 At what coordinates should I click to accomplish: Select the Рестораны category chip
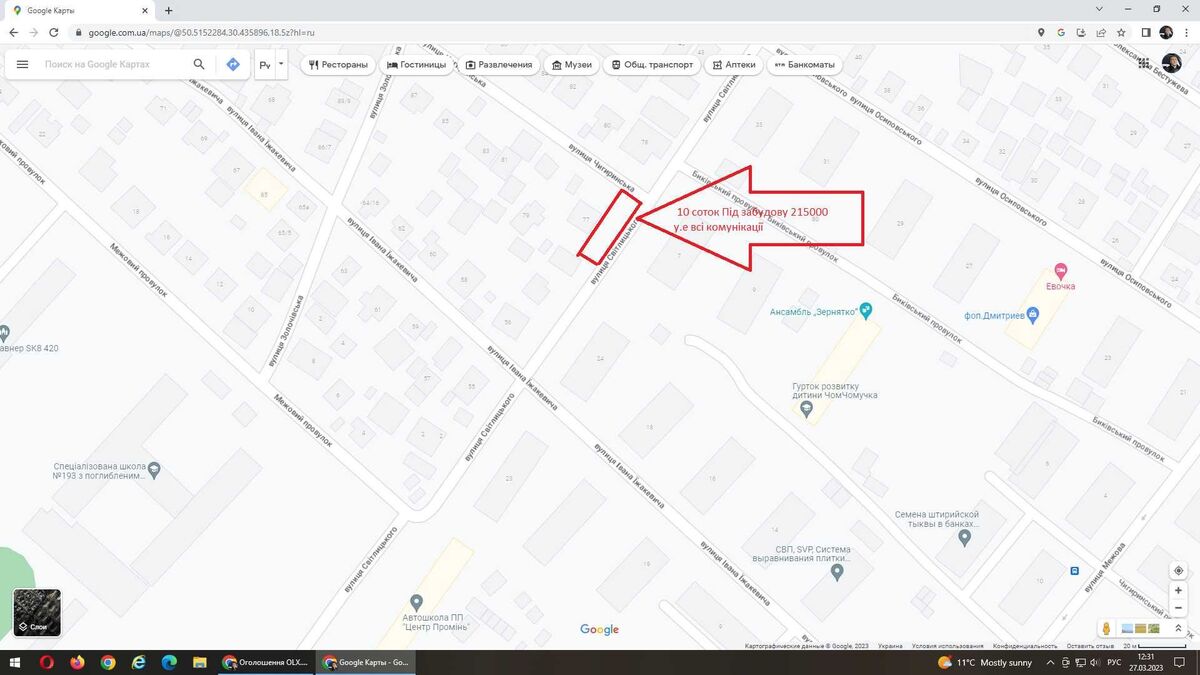[338, 65]
